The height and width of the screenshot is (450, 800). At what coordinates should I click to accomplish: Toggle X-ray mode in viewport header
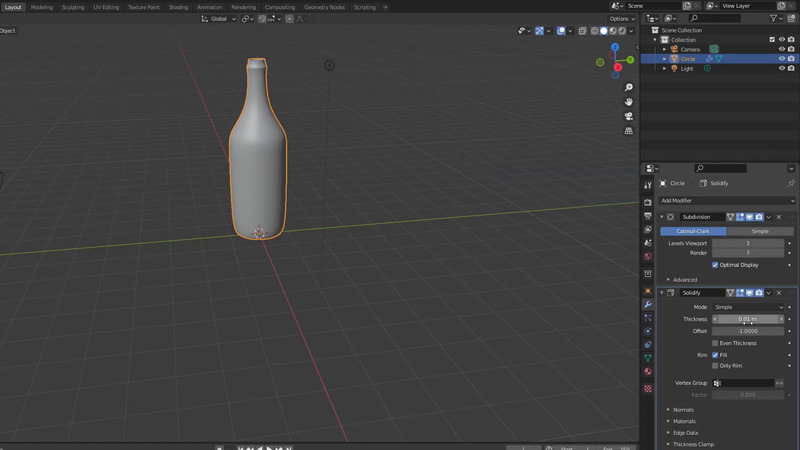[583, 31]
